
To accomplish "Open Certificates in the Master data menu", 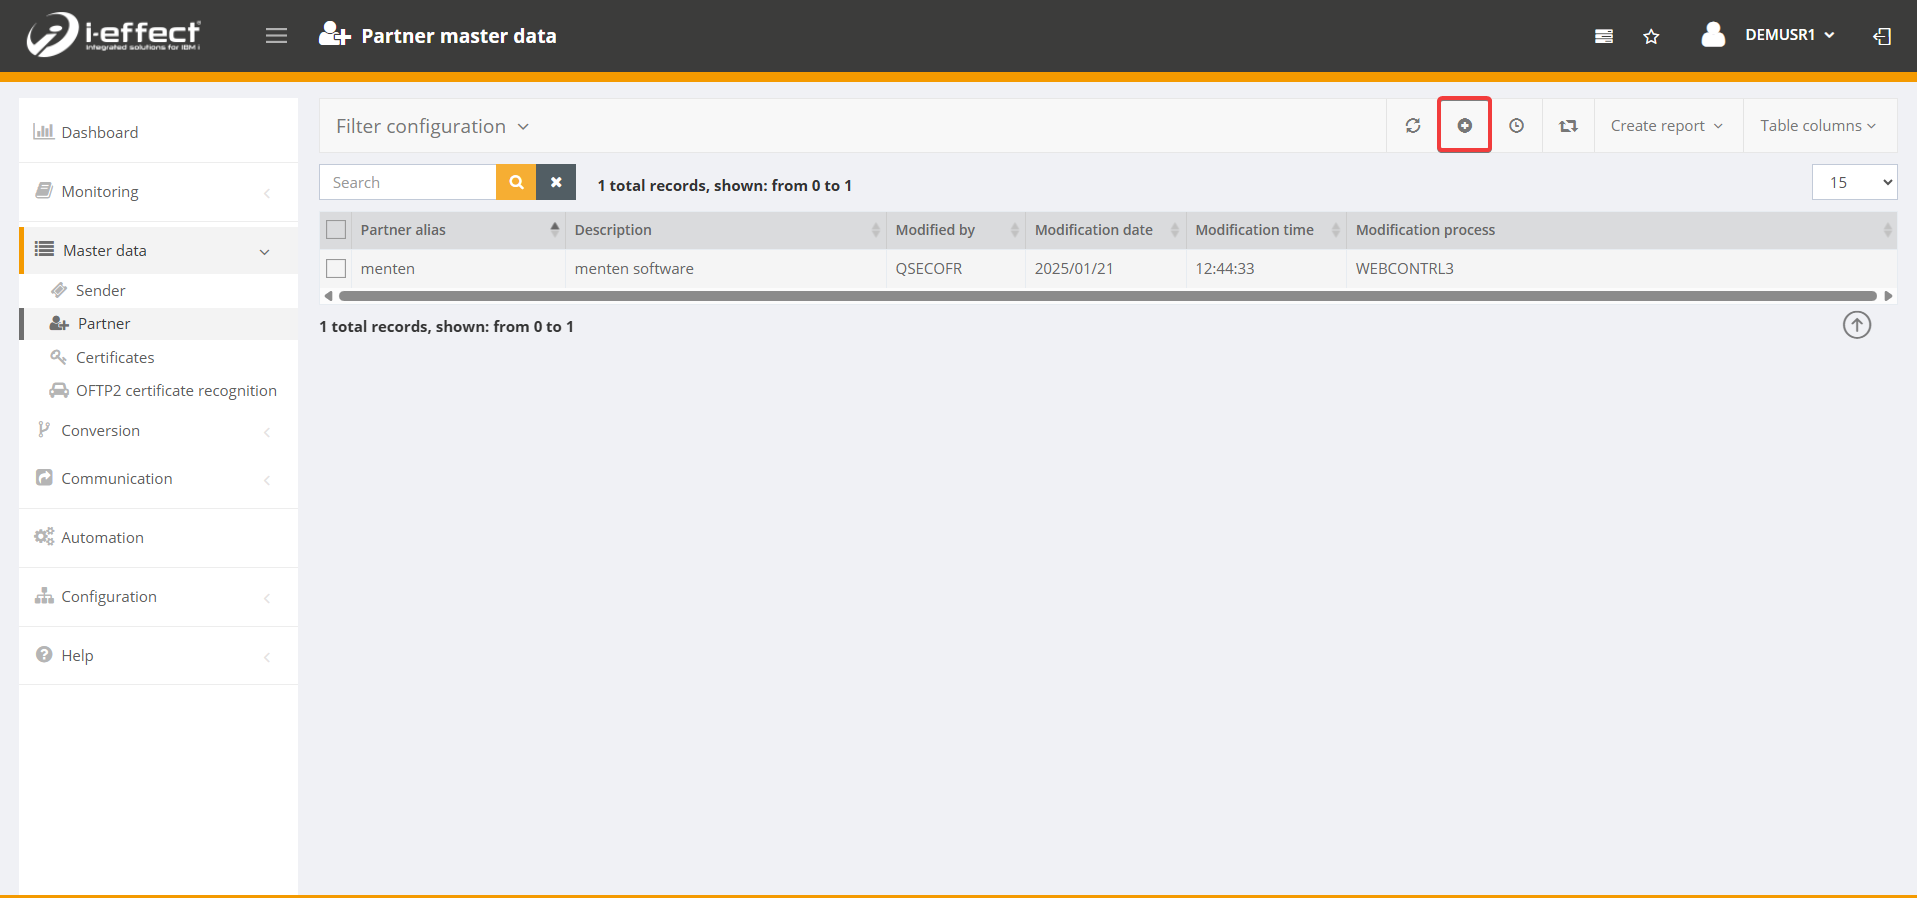I will [x=115, y=357].
